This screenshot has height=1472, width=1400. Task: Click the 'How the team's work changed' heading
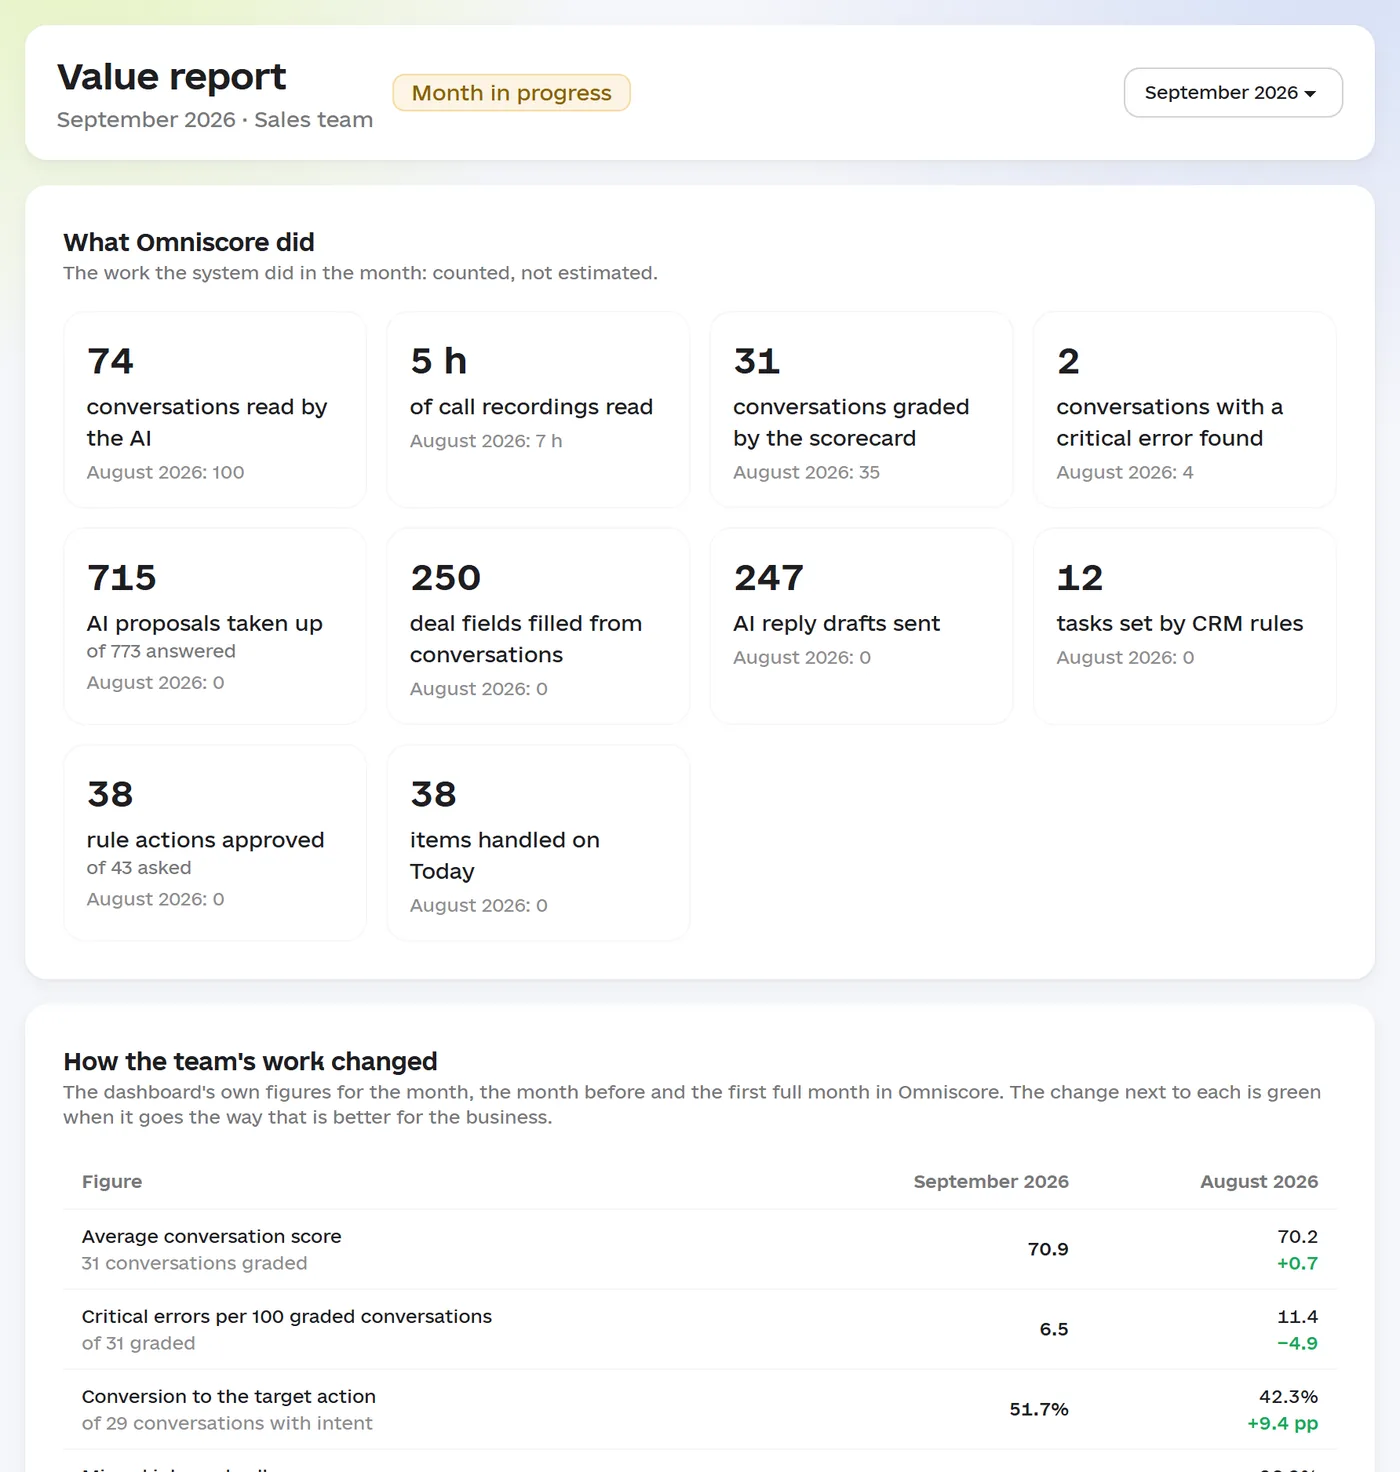click(x=250, y=1061)
